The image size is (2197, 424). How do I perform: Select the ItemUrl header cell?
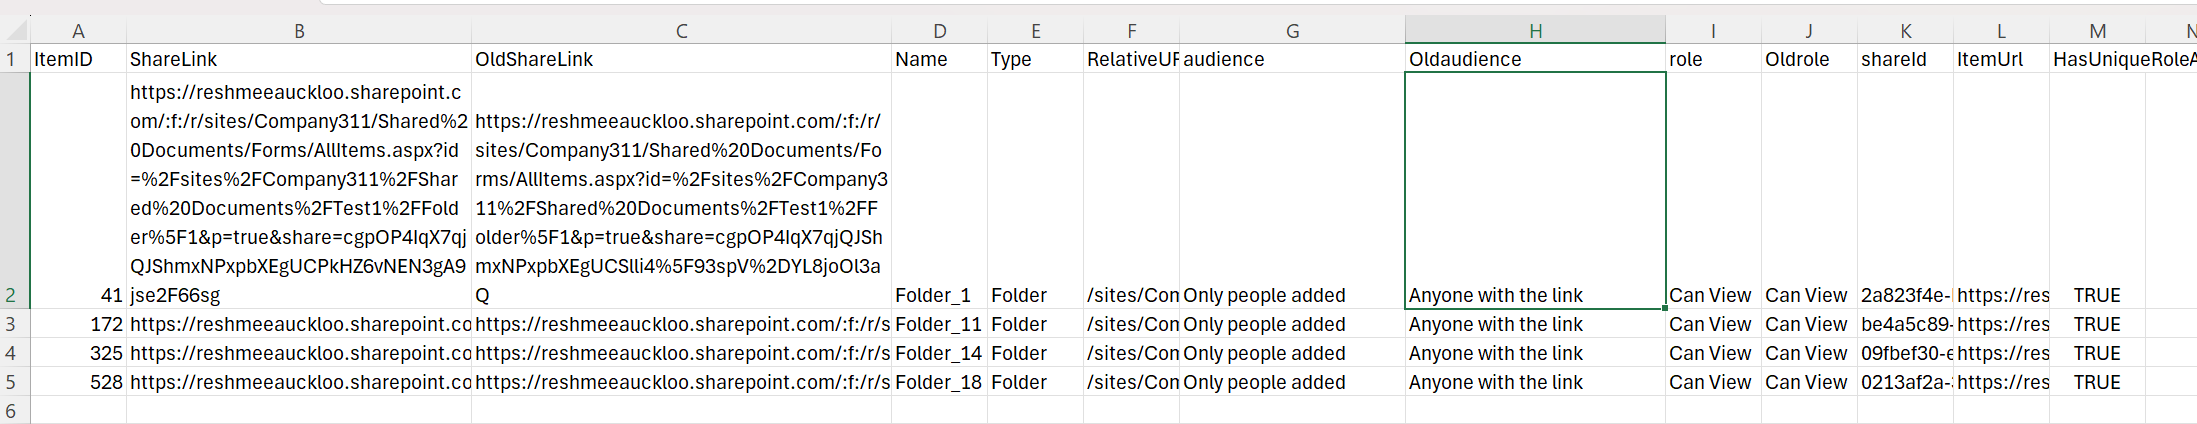click(2001, 59)
